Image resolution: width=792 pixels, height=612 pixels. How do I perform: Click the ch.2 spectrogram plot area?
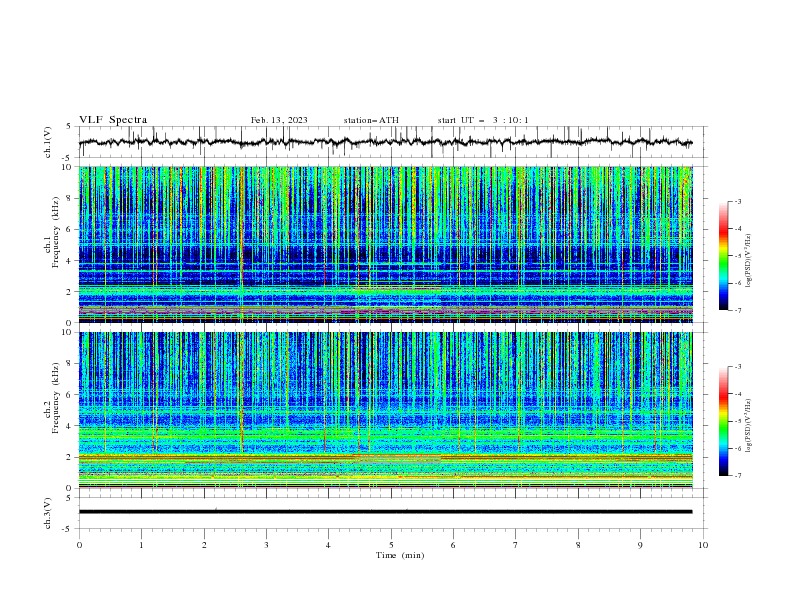[385, 410]
